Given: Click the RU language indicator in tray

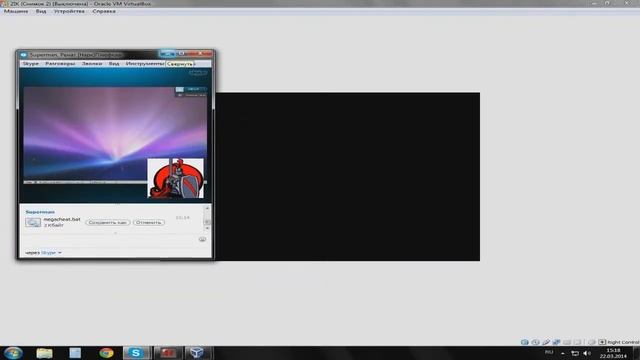Looking at the screenshot, I should [x=549, y=353].
